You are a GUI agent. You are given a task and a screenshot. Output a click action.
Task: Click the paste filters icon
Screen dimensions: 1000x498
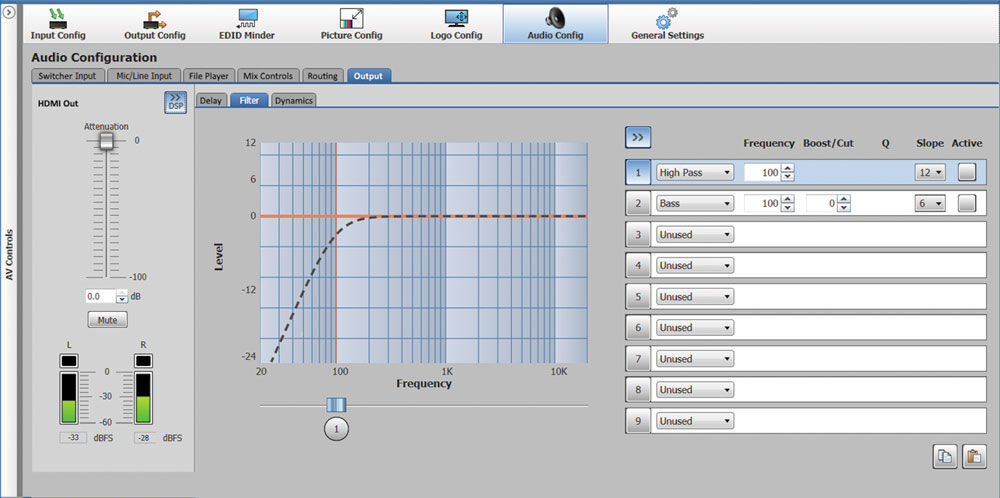[973, 457]
